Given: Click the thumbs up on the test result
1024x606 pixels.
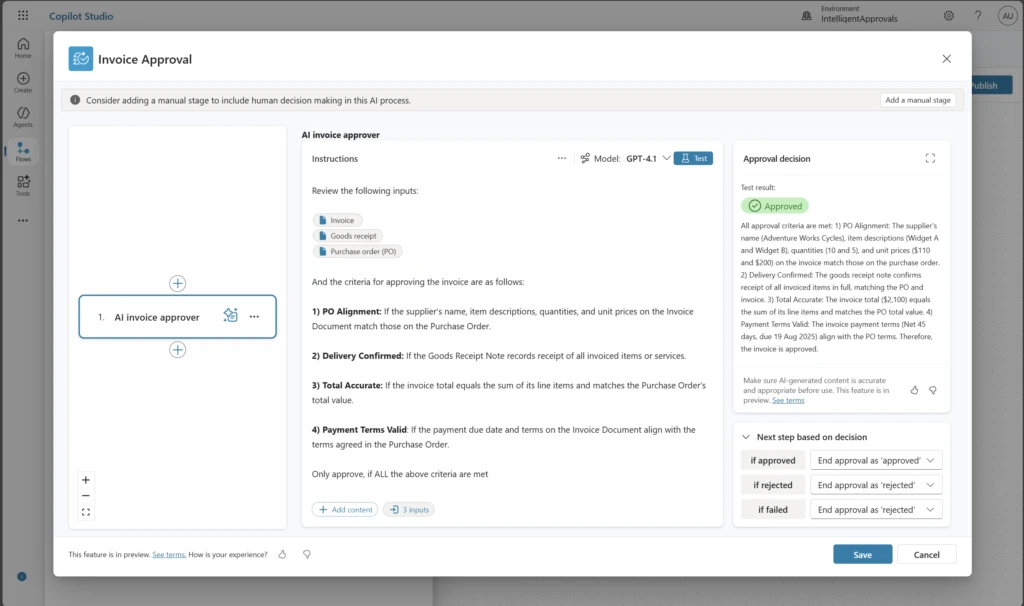Looking at the screenshot, I should click(913, 391).
